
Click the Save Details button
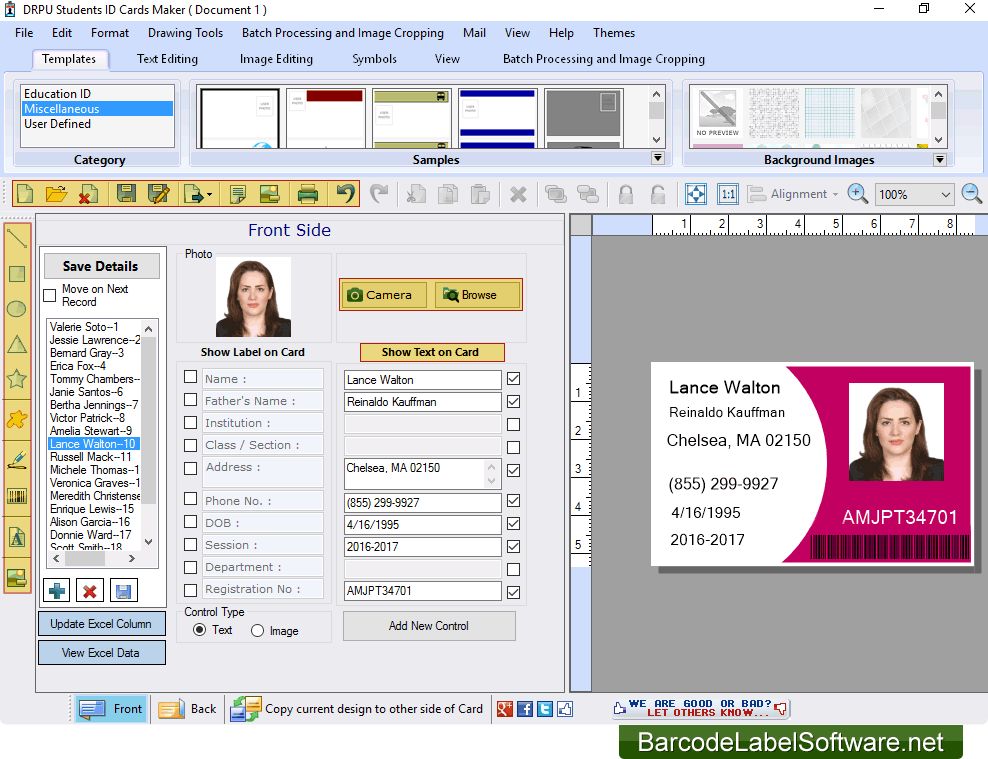point(101,266)
